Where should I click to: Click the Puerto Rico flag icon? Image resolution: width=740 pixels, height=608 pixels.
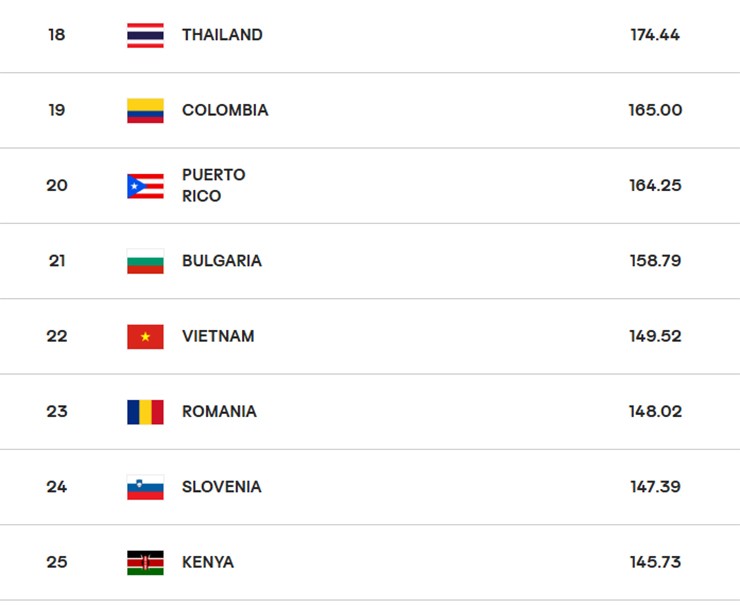tap(145, 186)
